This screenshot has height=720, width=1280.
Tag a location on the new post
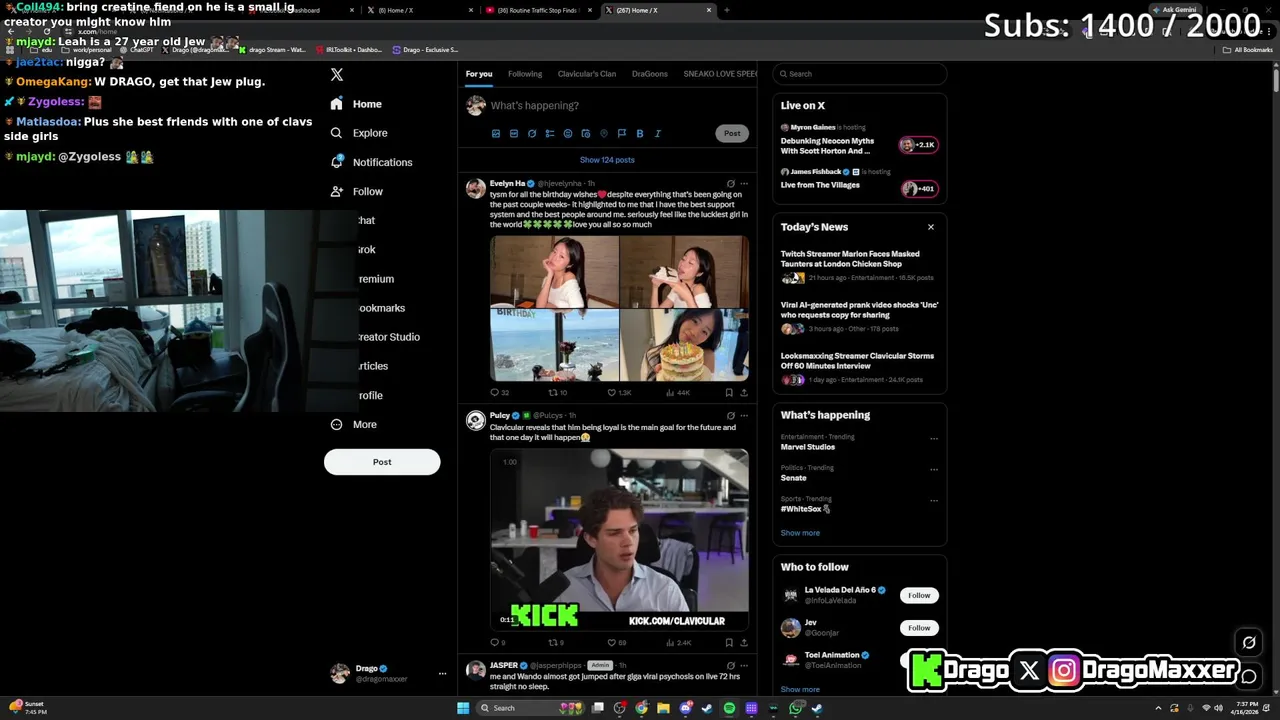pos(604,133)
